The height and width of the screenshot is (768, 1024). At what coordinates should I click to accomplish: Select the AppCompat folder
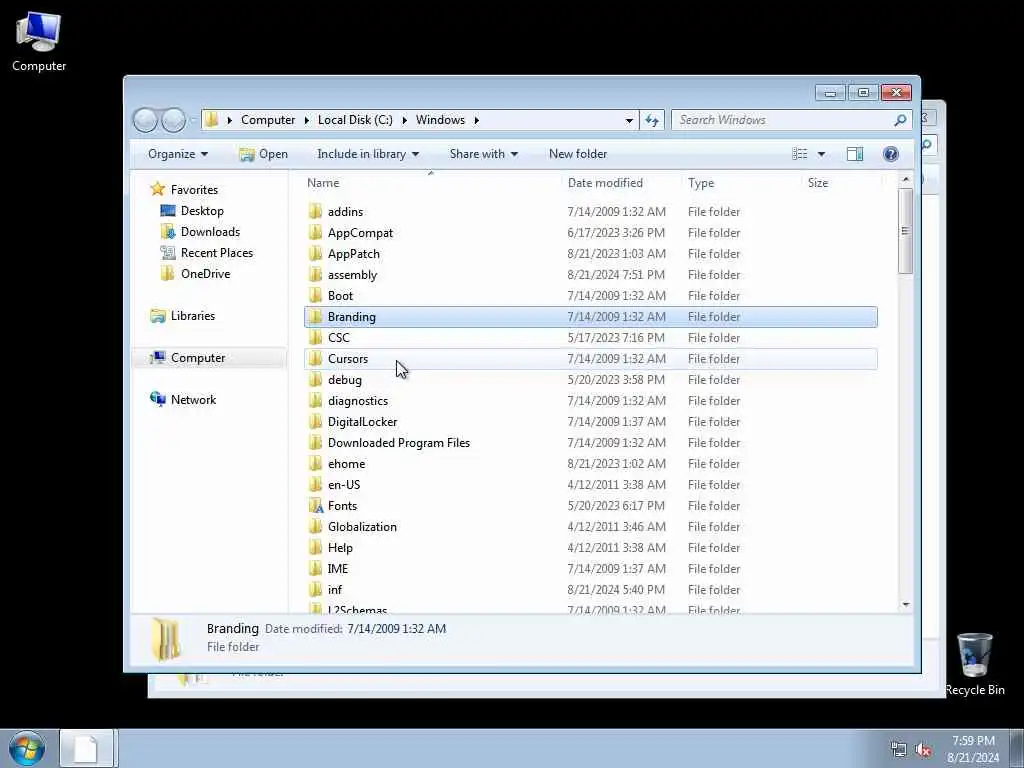[x=590, y=232]
